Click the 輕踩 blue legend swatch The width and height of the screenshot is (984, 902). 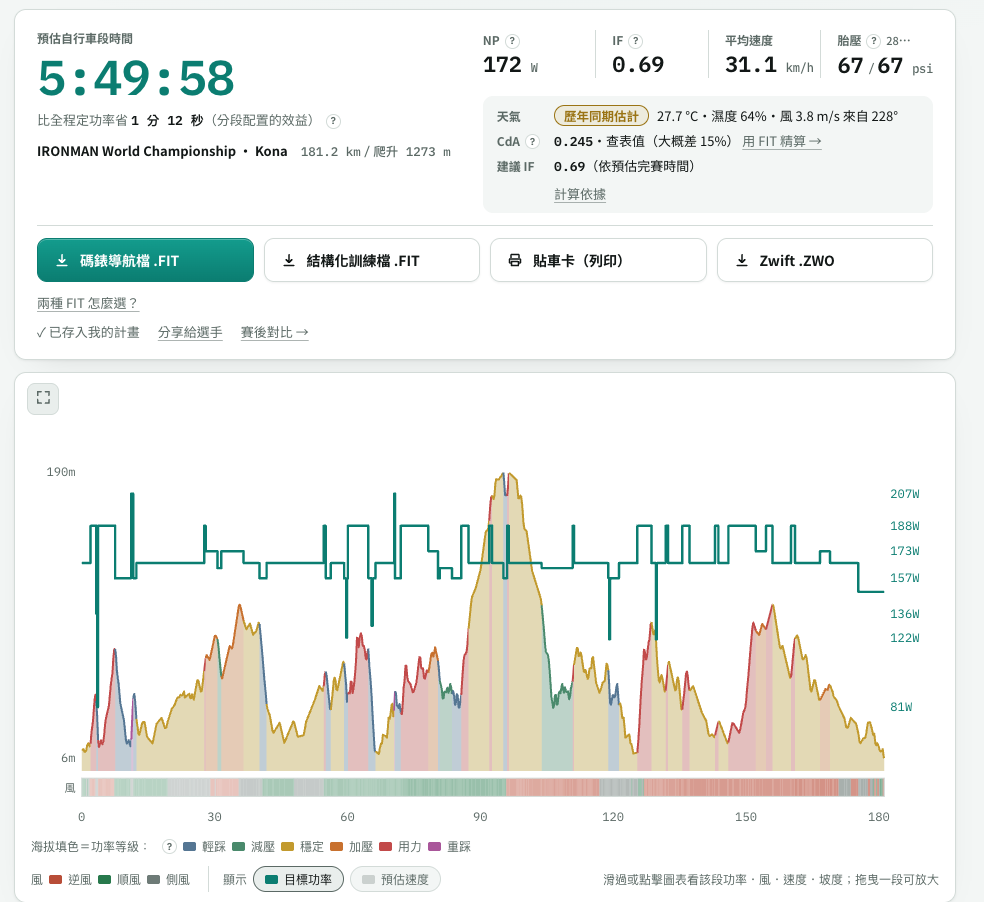190,847
